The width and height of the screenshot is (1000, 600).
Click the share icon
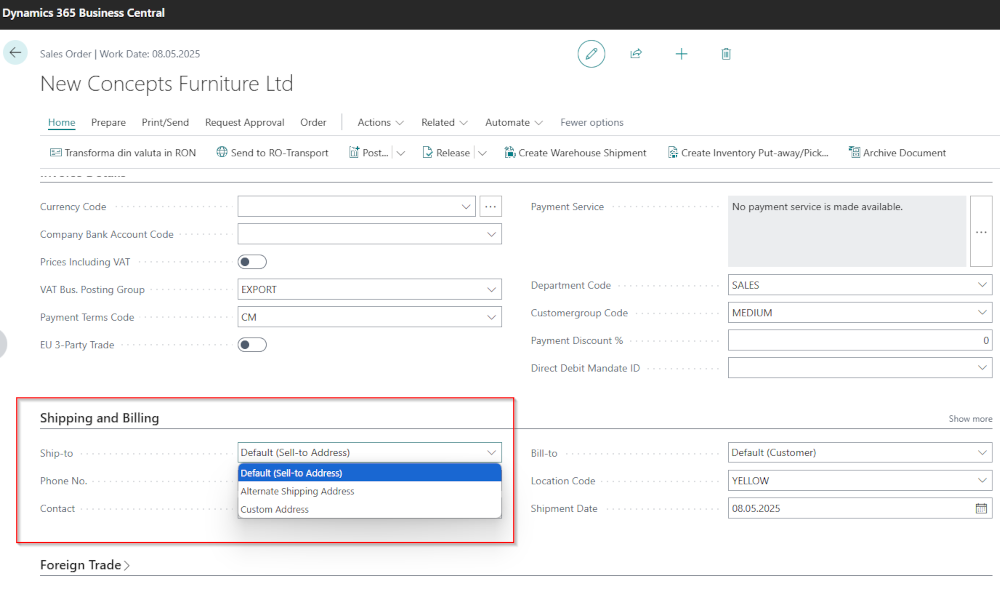click(x=636, y=54)
